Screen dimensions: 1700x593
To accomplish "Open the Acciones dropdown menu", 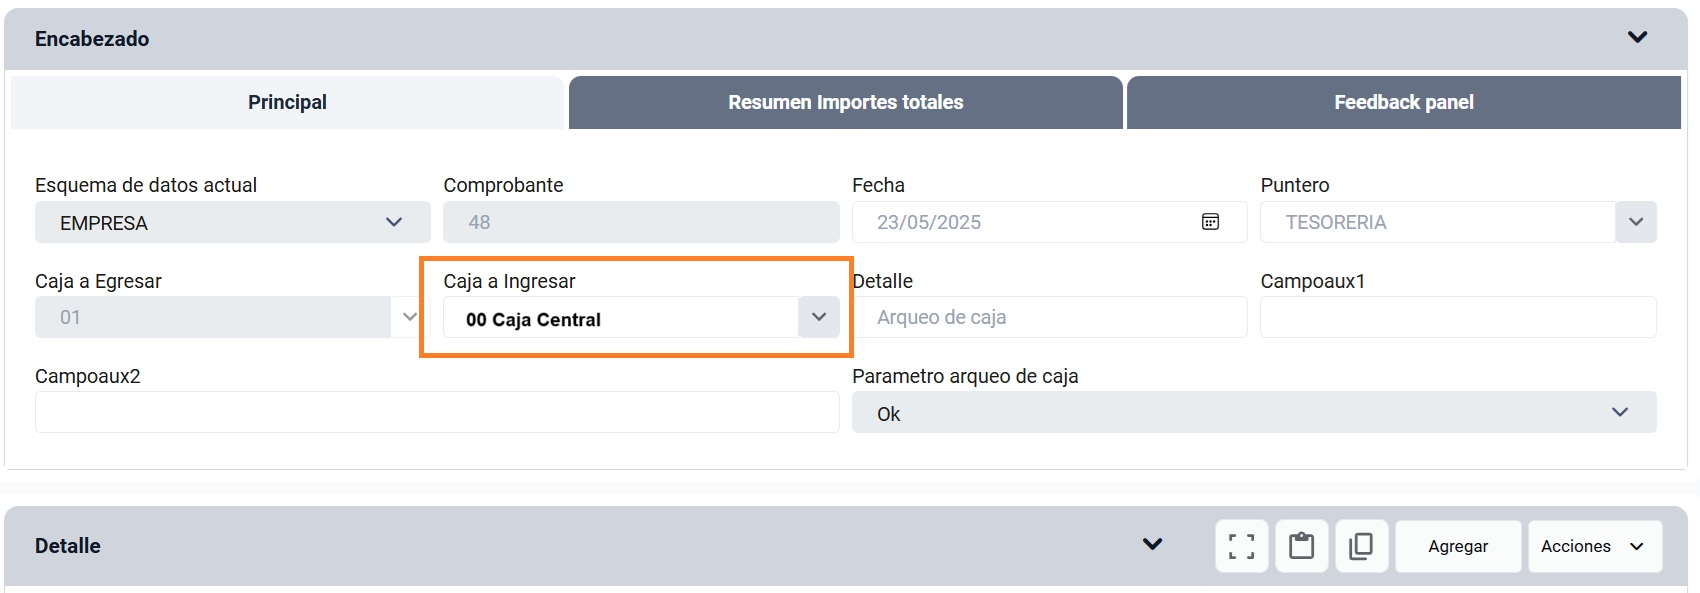I will 1595,546.
